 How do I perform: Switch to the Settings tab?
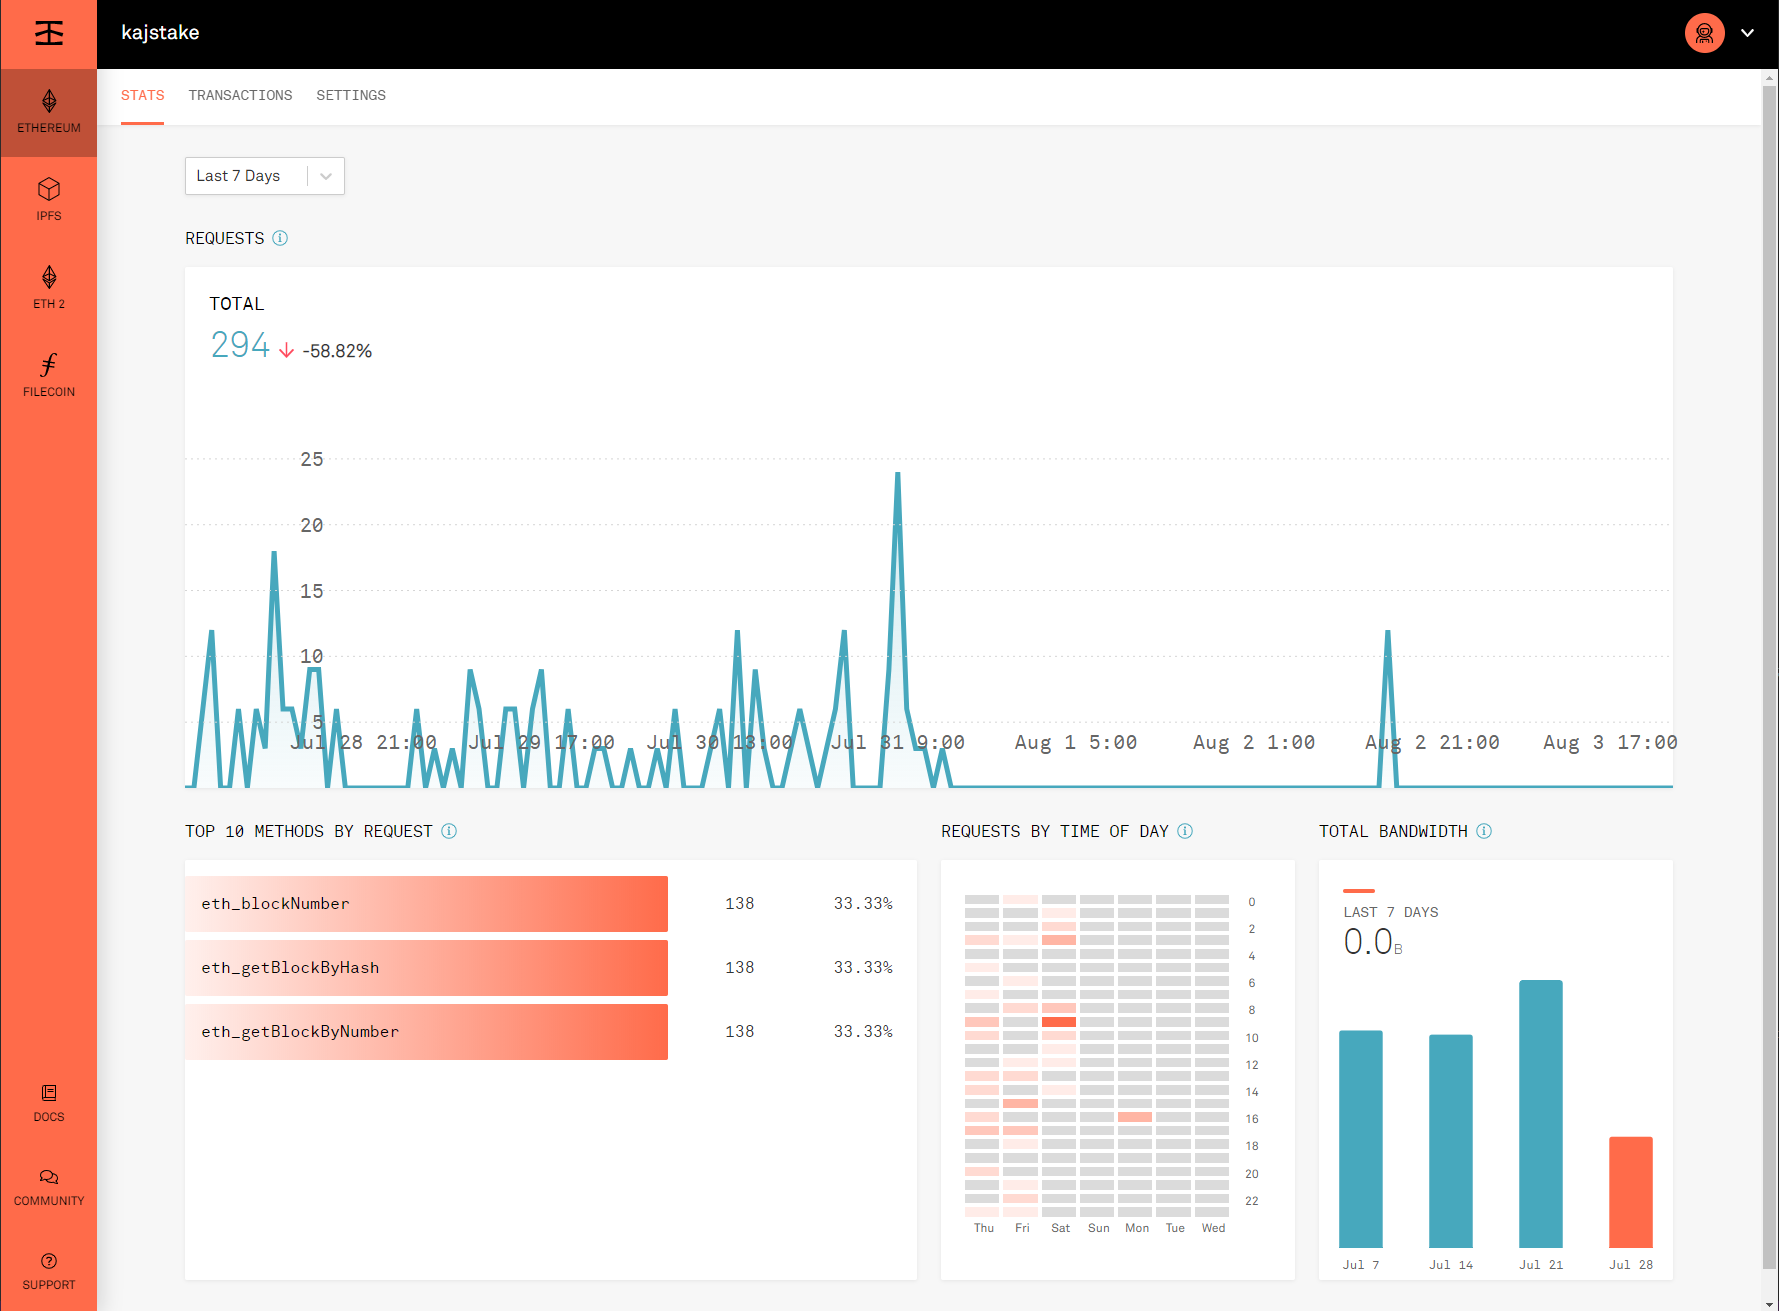(351, 96)
